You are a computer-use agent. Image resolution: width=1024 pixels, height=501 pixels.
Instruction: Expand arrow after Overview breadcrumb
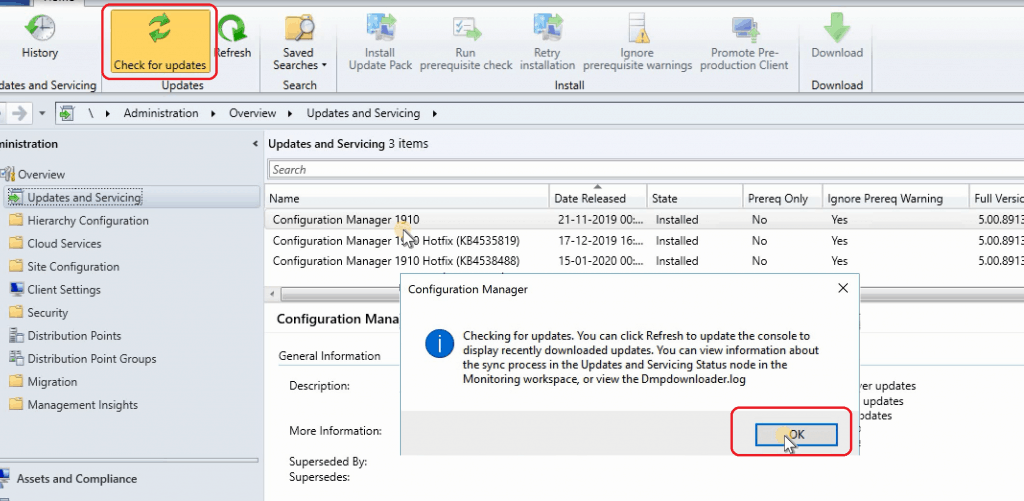tap(291, 114)
